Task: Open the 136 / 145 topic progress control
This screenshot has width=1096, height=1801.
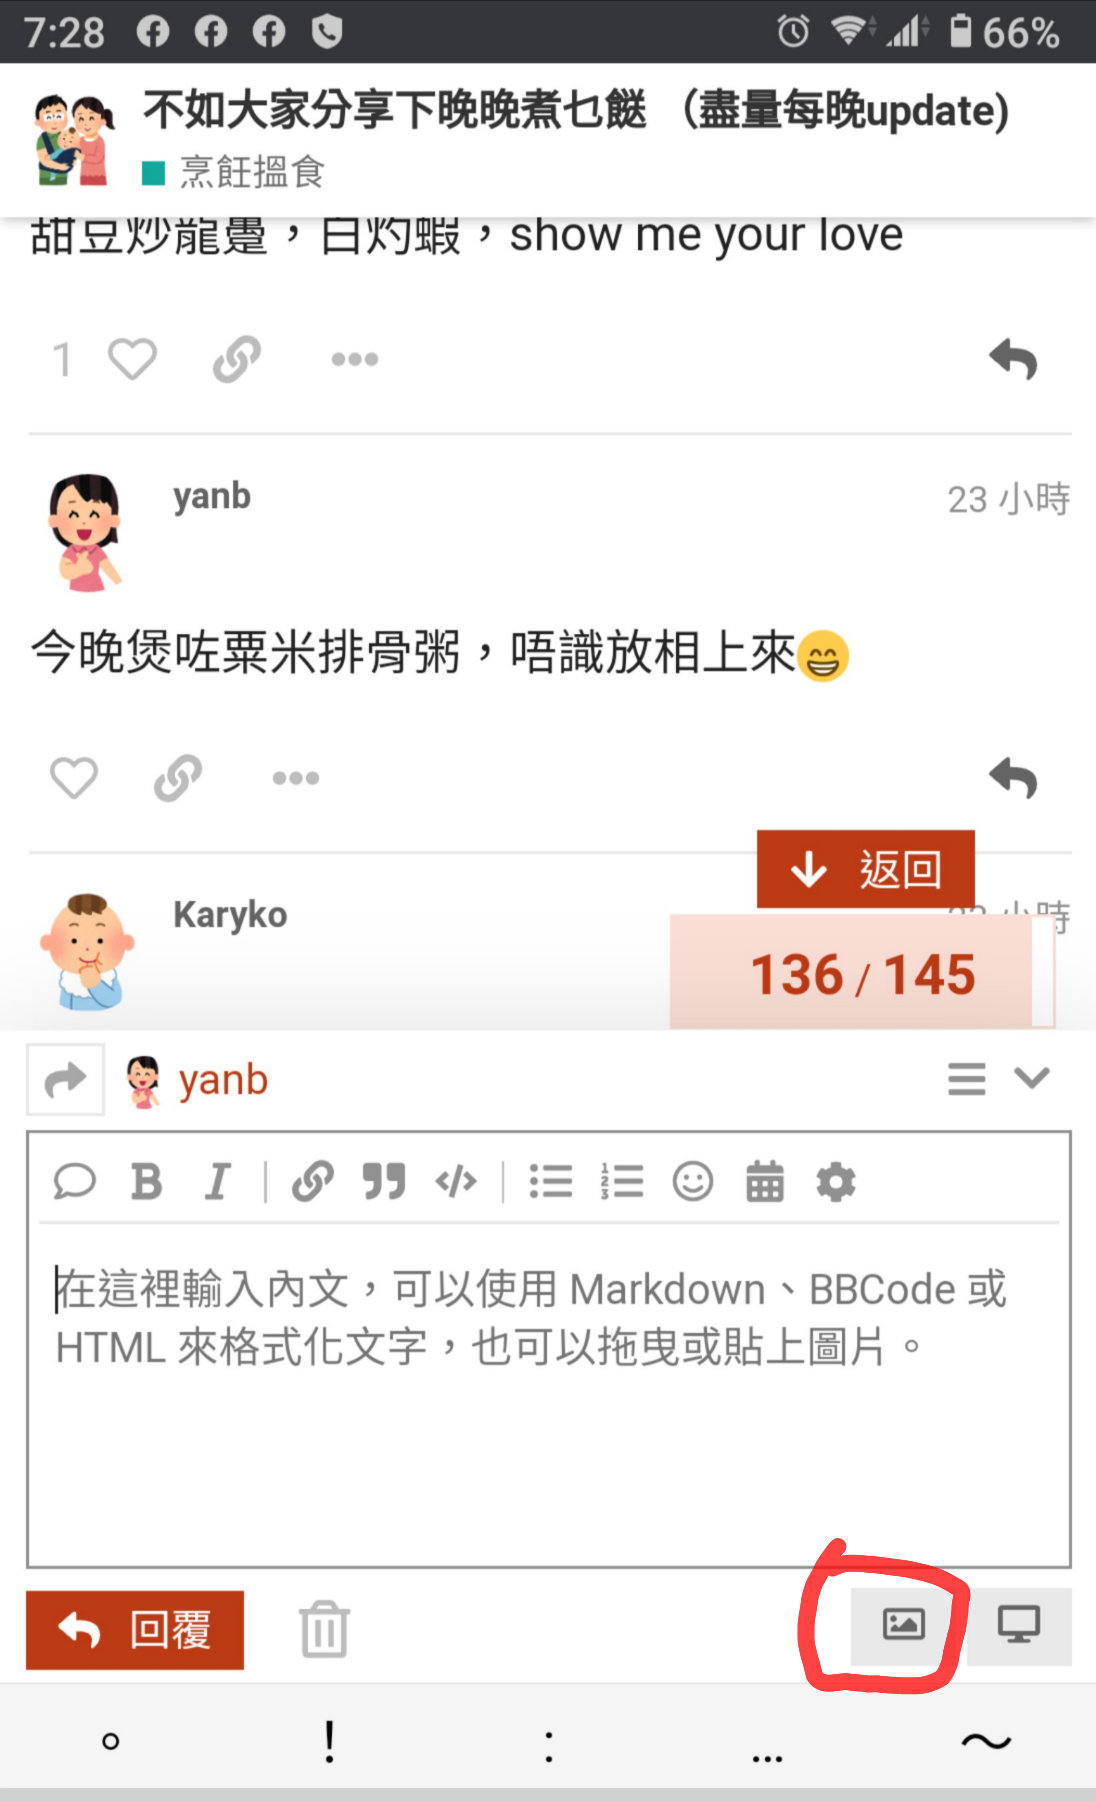Action: 862,973
